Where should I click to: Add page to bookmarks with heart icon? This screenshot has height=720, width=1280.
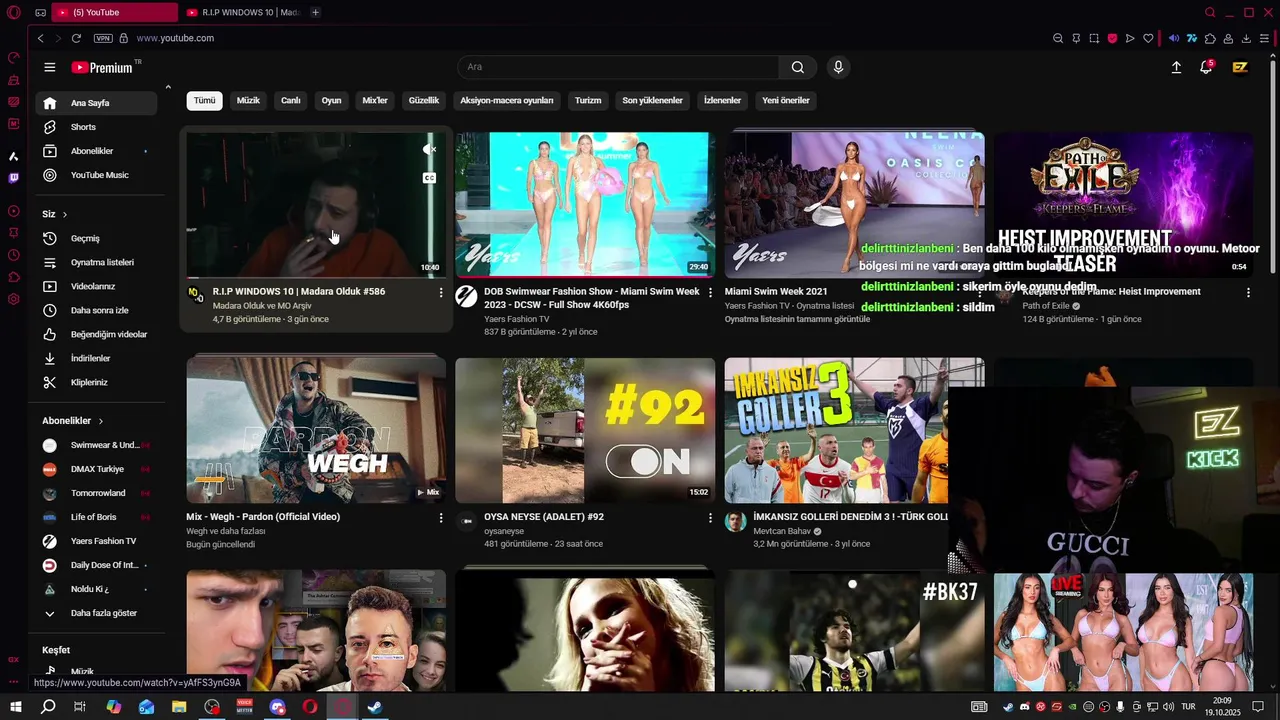1148,38
